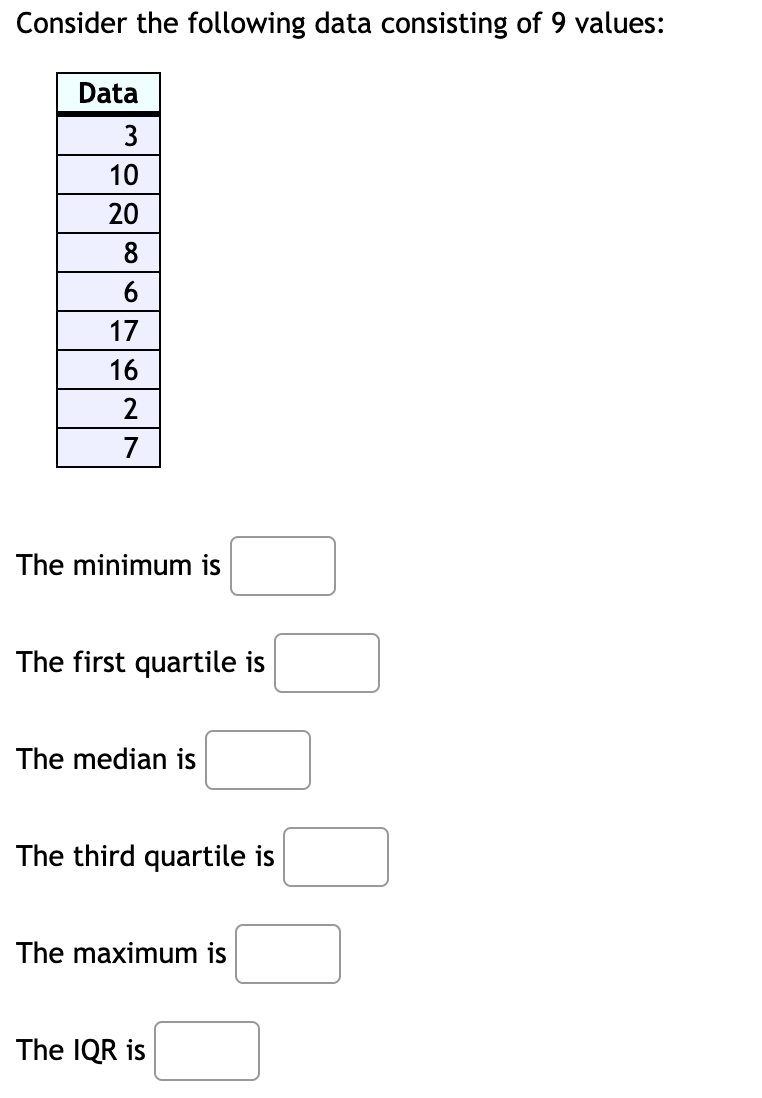Click the median answer input field

258,760
